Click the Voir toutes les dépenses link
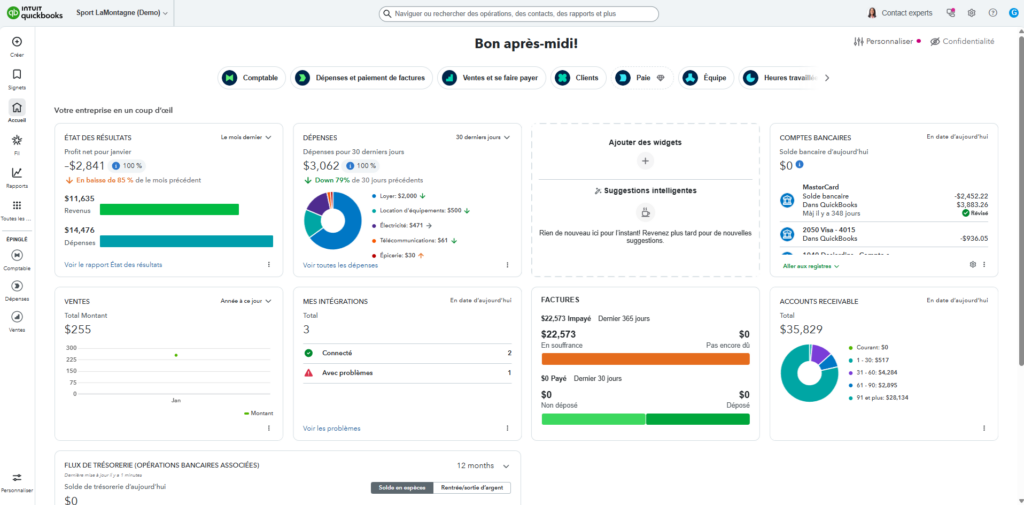This screenshot has height=505, width=1024. click(340, 265)
